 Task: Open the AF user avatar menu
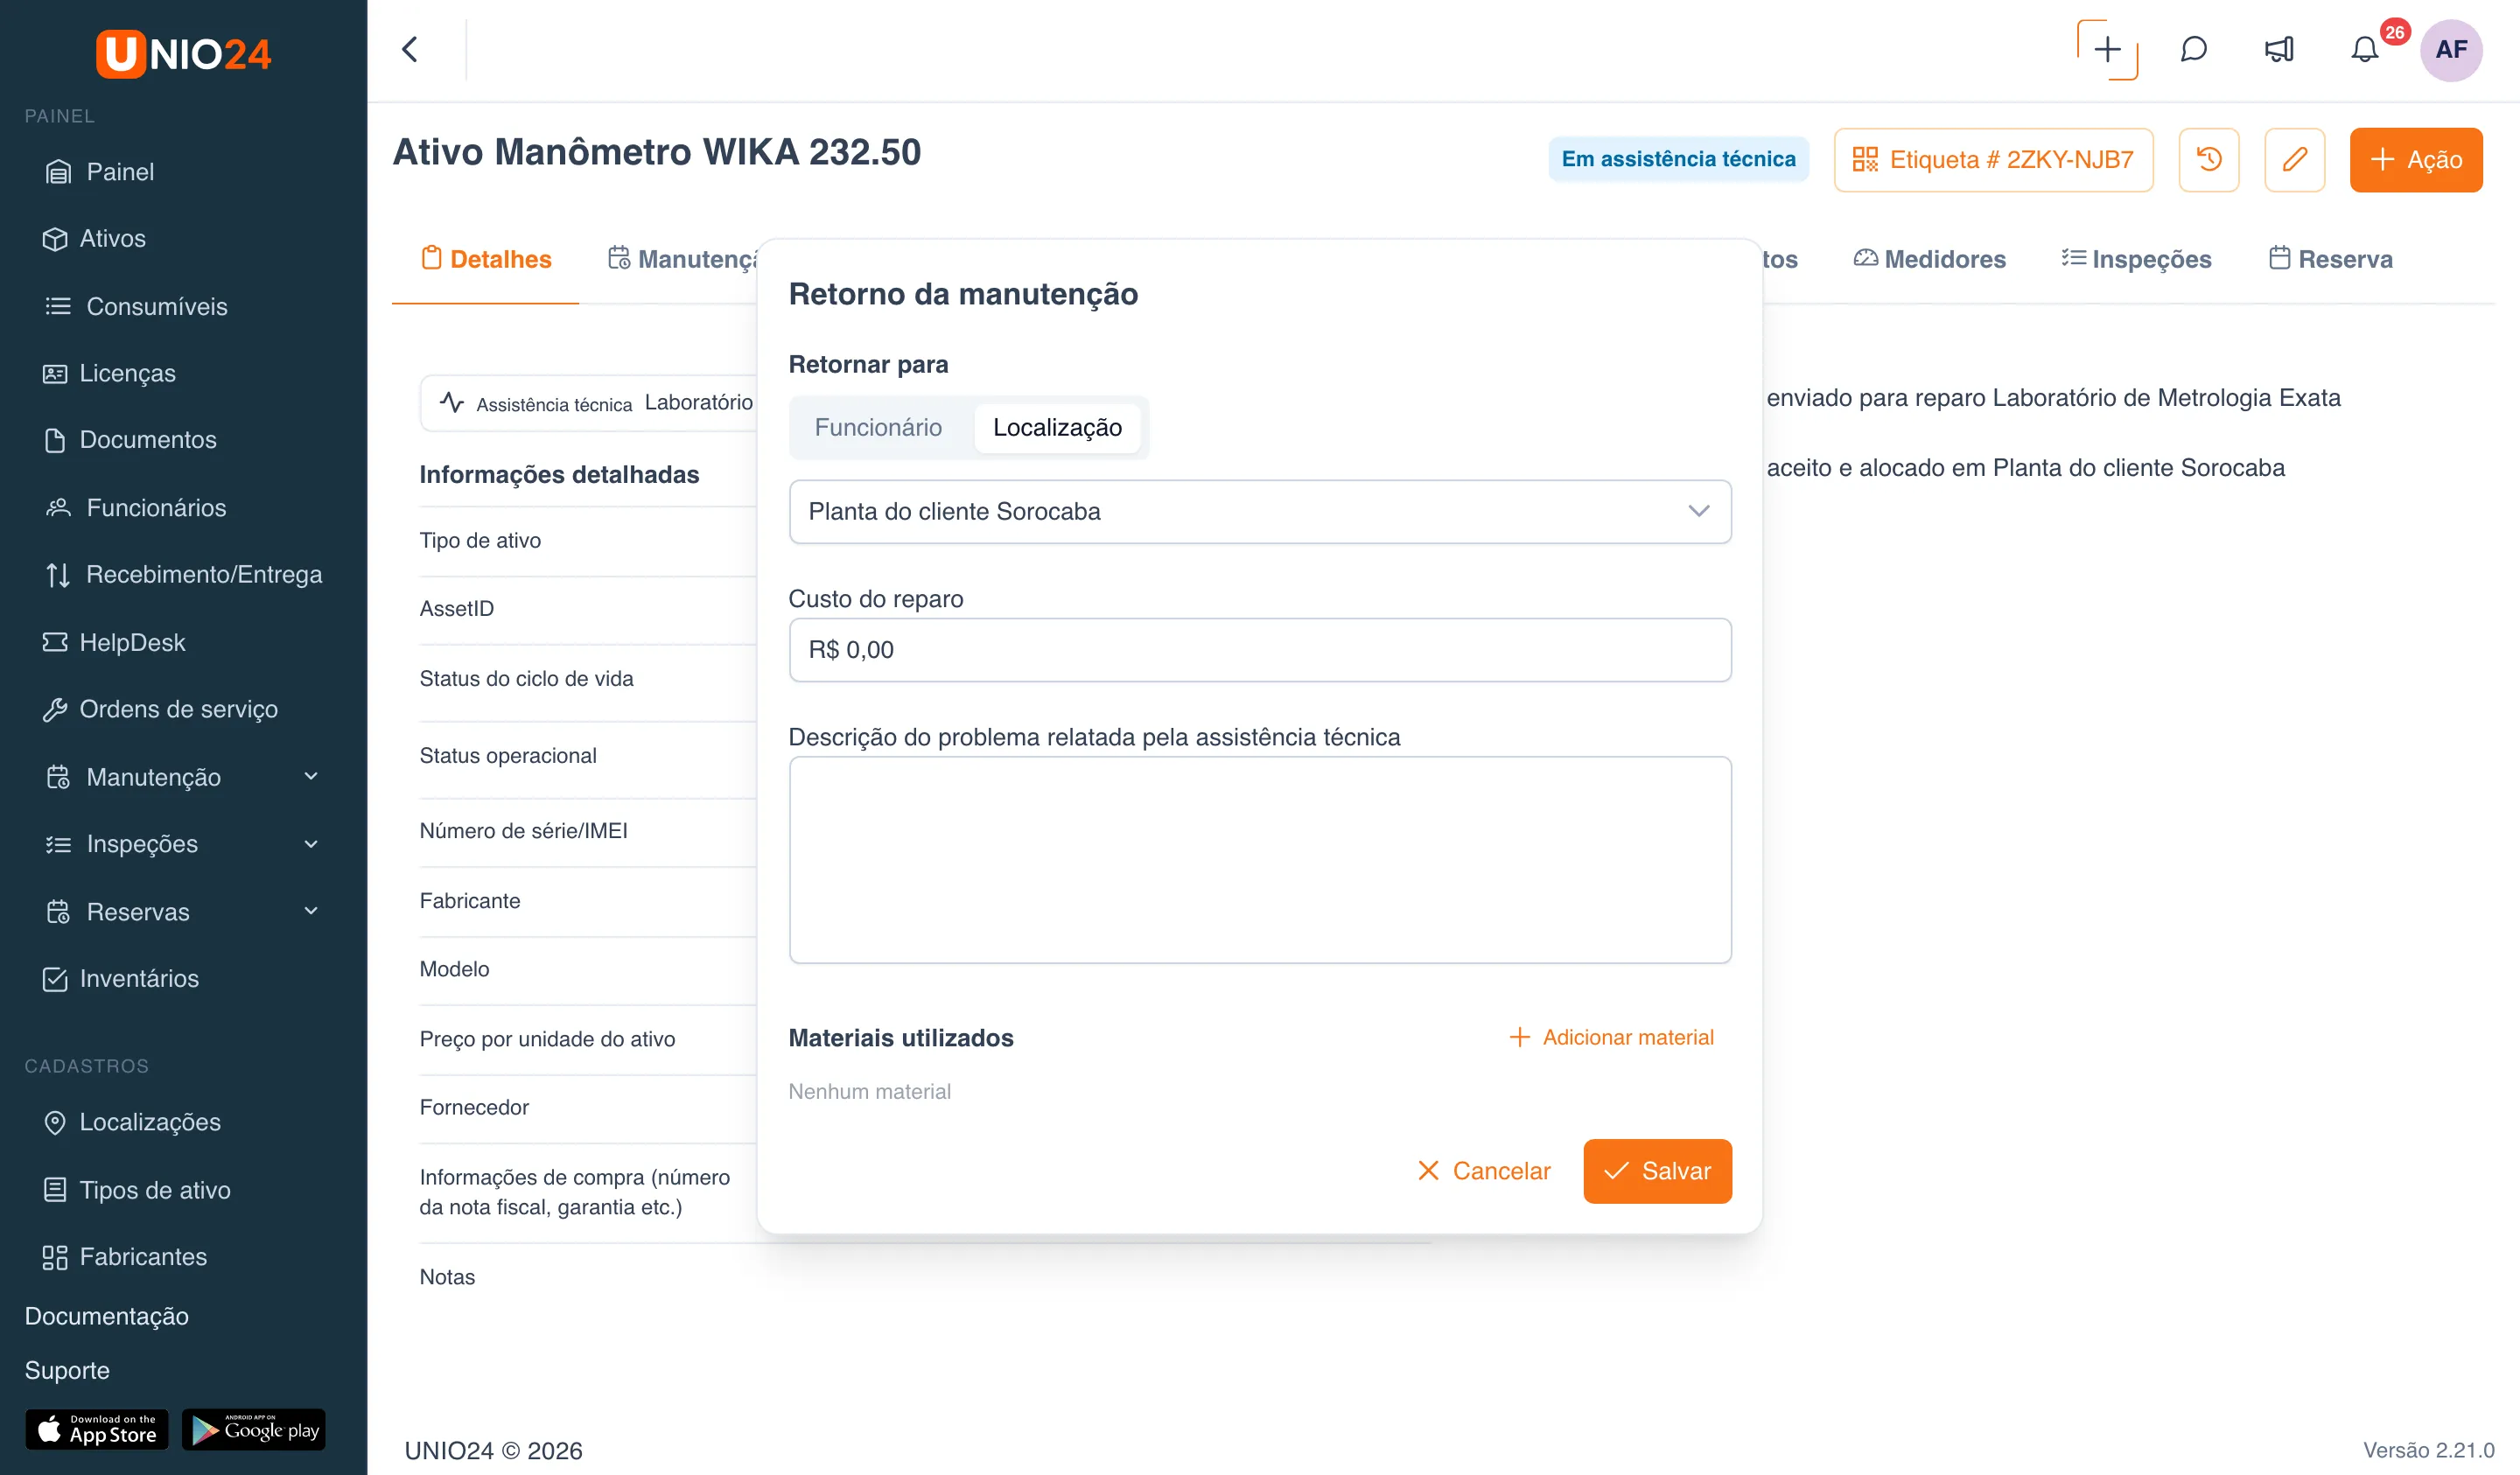point(2451,49)
